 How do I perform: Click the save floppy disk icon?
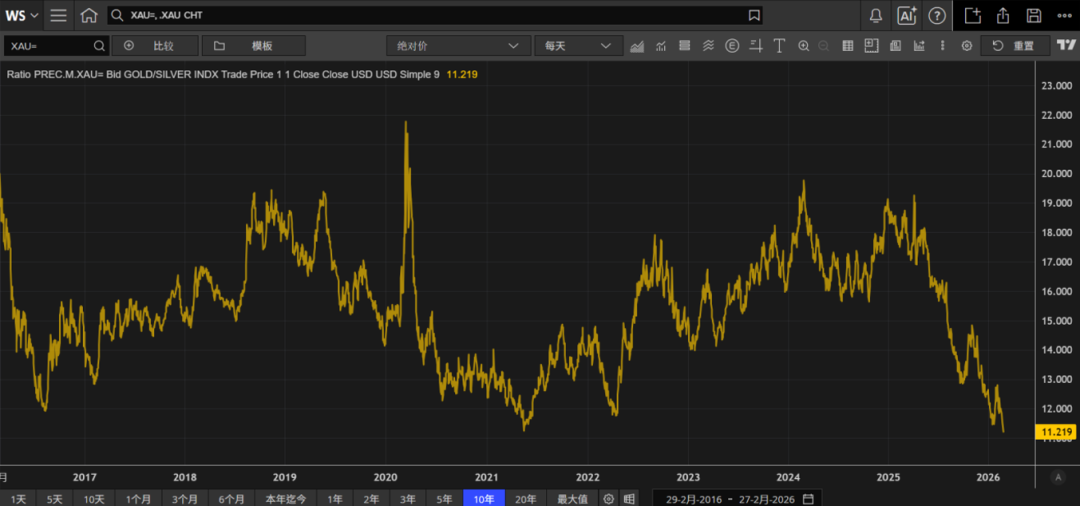1034,15
